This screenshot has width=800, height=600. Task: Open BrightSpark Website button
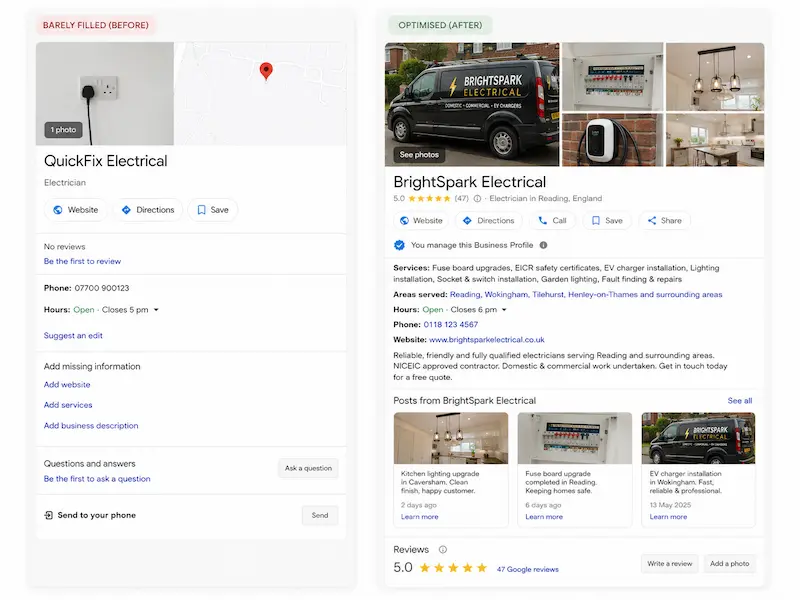pos(421,220)
